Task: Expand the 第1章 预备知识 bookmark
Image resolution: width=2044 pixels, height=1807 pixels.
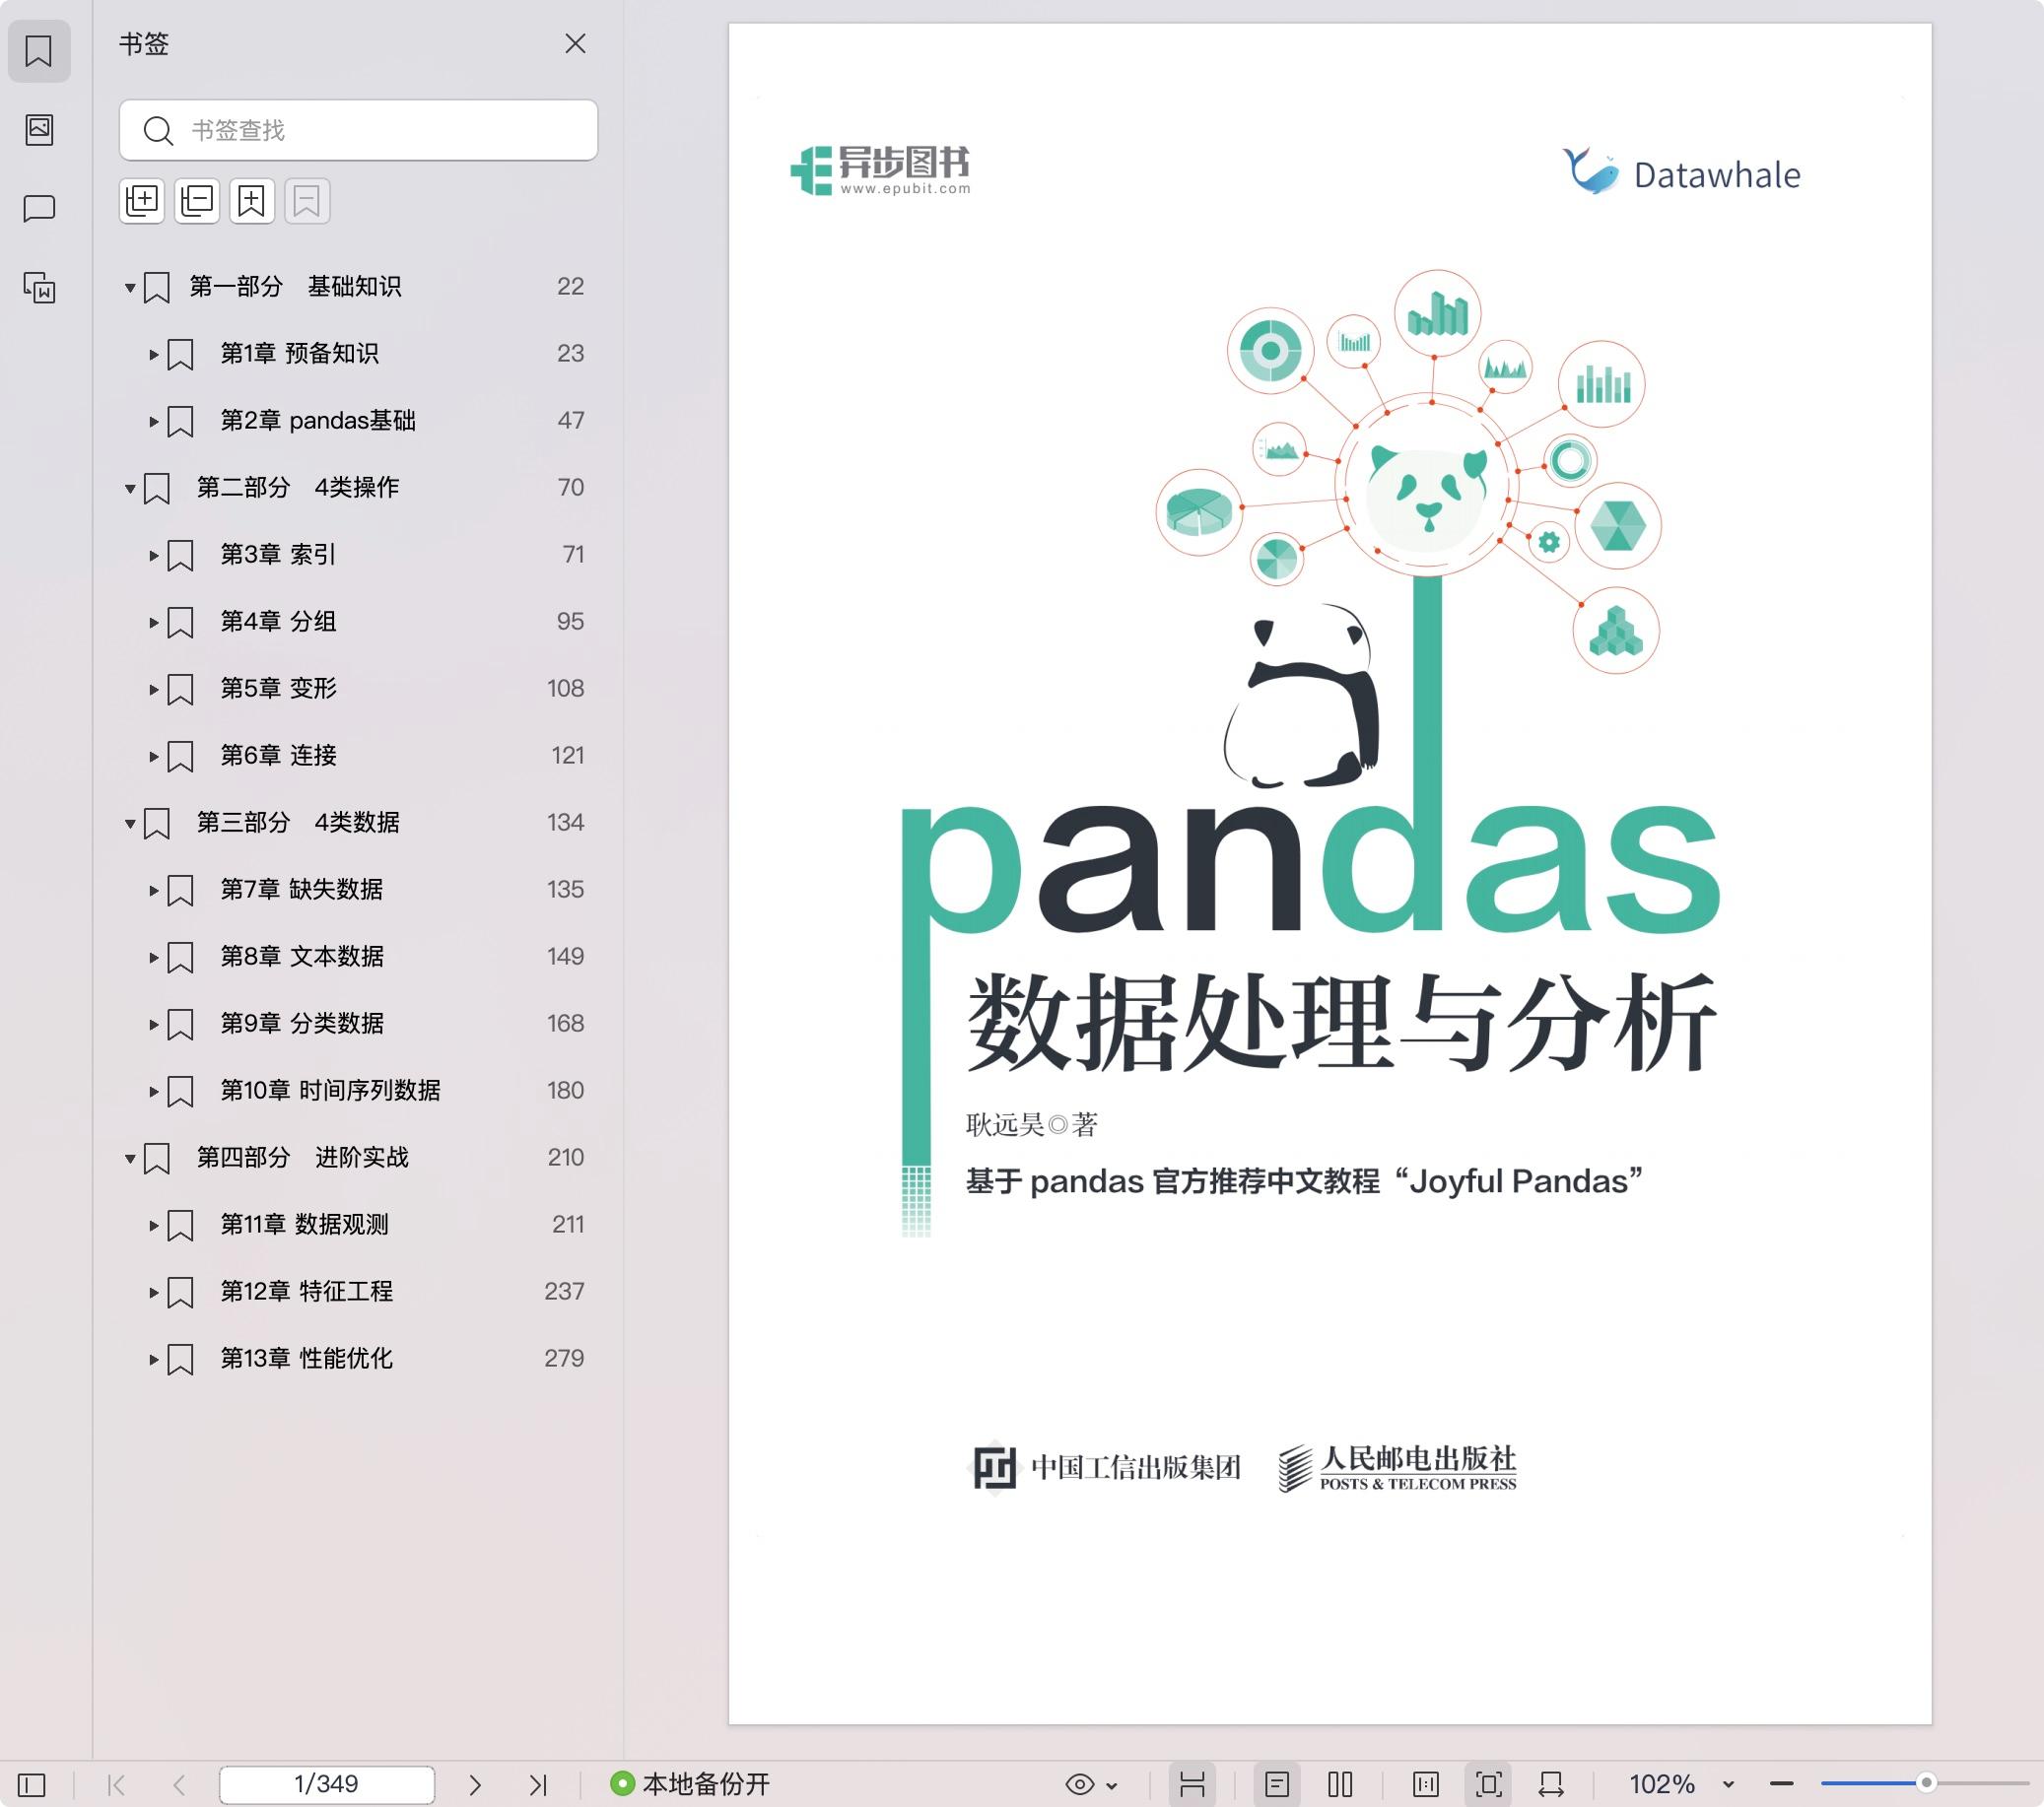Action: 153,355
